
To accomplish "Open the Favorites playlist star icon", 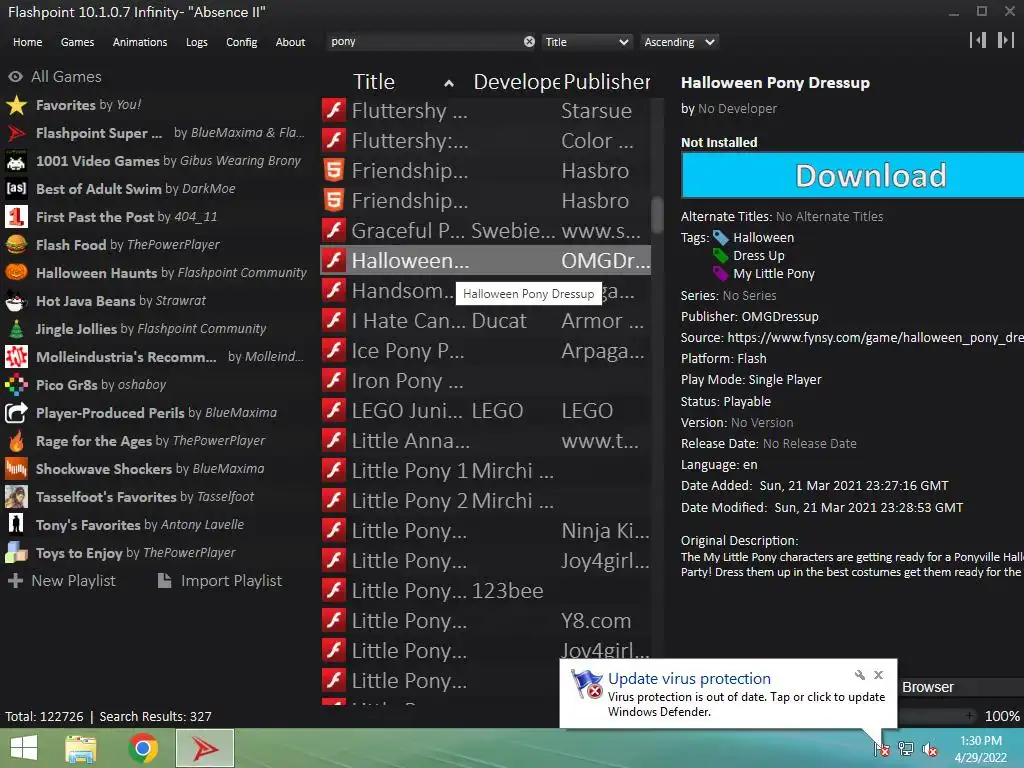I will point(16,105).
